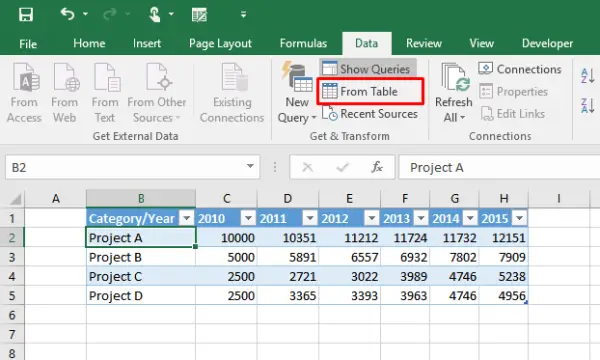
Task: Click the Save icon in quick access toolbar
Action: click(x=26, y=15)
